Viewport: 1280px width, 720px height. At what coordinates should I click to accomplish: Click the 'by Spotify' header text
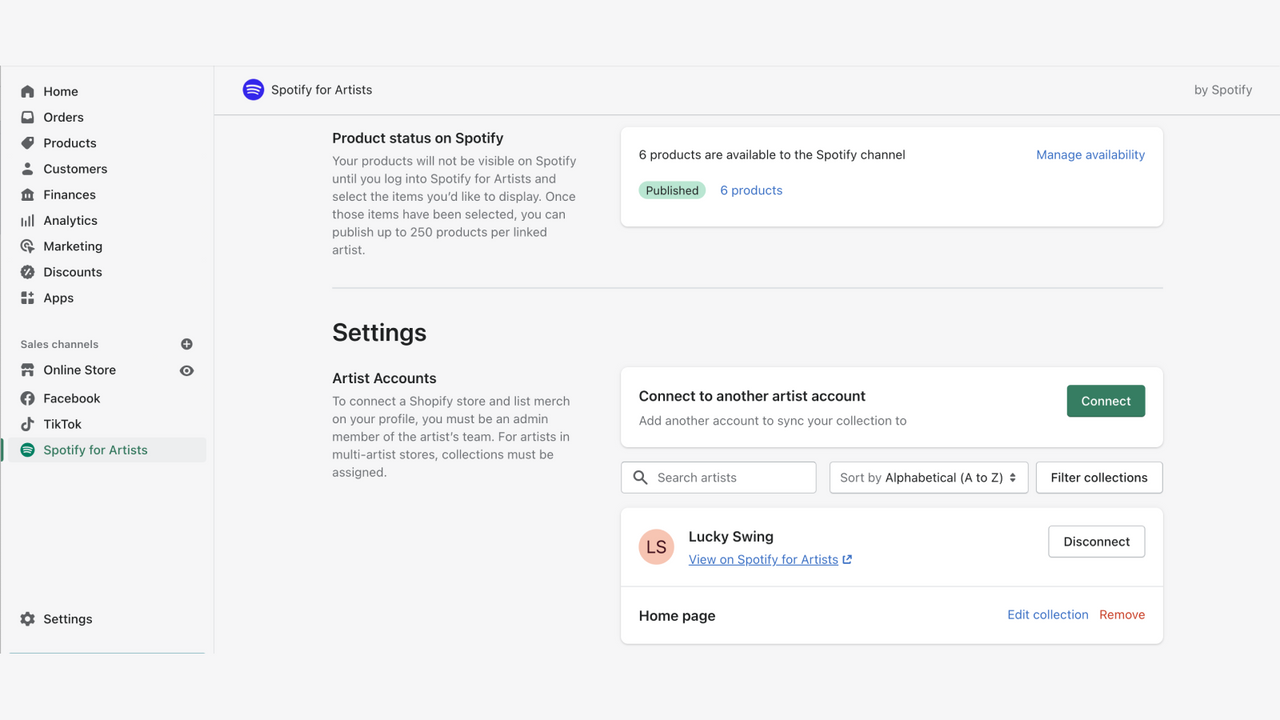pyautogui.click(x=1223, y=90)
